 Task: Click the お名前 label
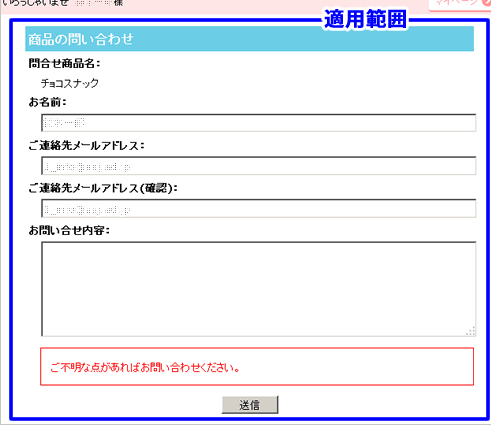click(x=47, y=102)
